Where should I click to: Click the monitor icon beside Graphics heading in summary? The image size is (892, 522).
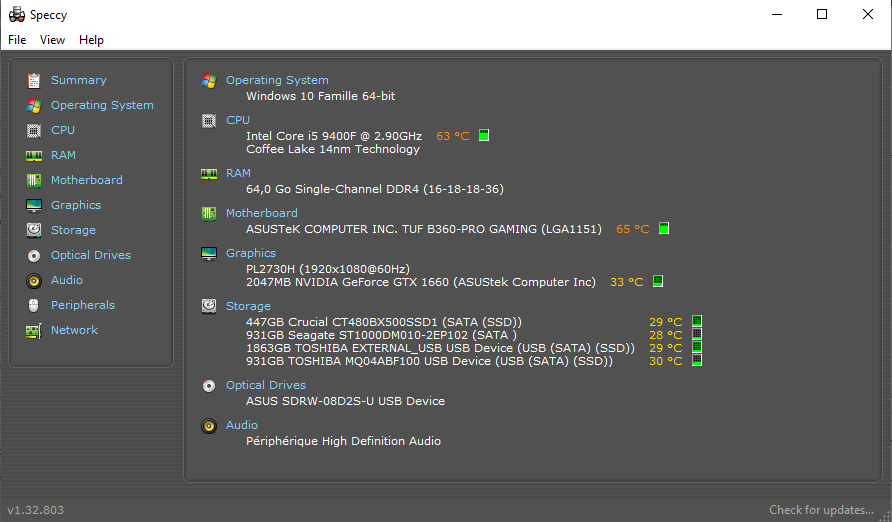209,254
